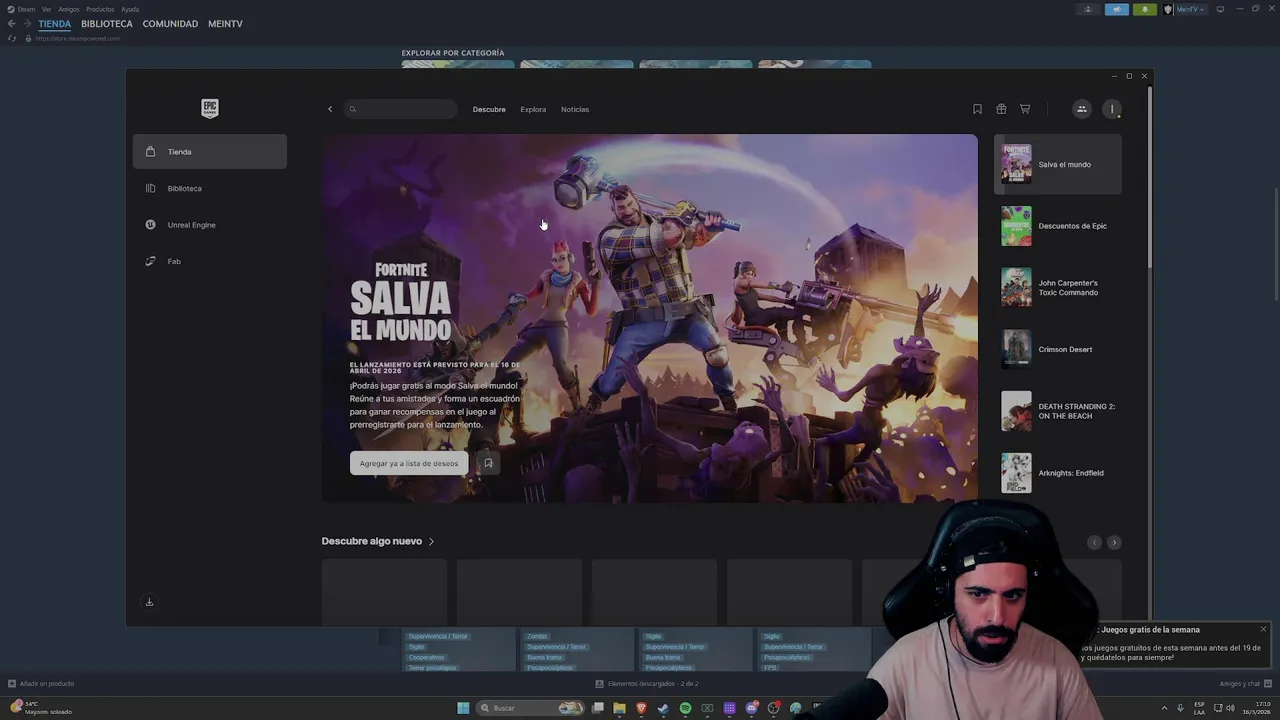Click the Fab logo icon

click(150, 261)
